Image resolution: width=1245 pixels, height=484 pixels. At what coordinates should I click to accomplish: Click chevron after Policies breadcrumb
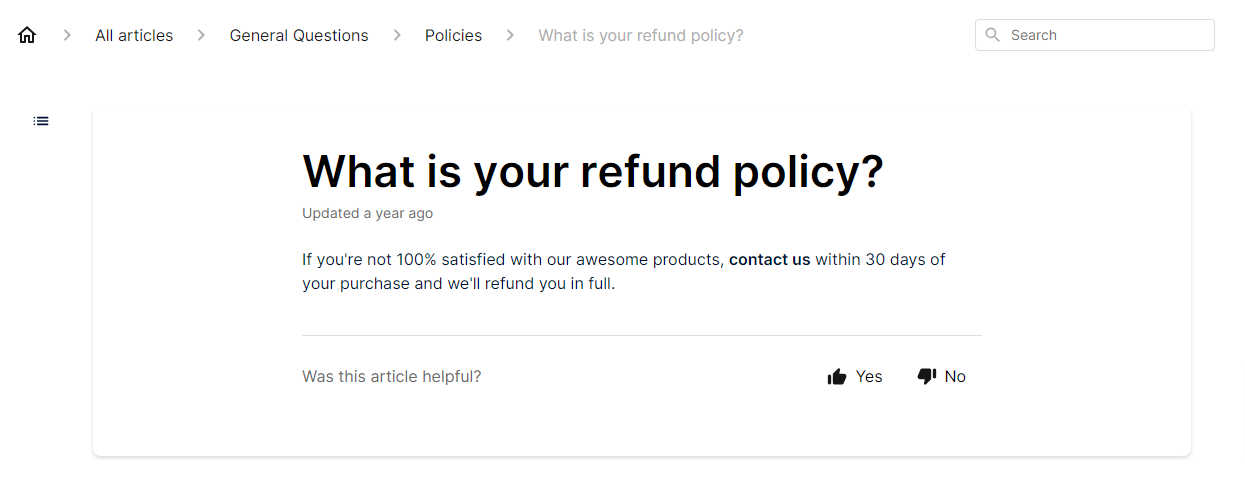point(510,35)
